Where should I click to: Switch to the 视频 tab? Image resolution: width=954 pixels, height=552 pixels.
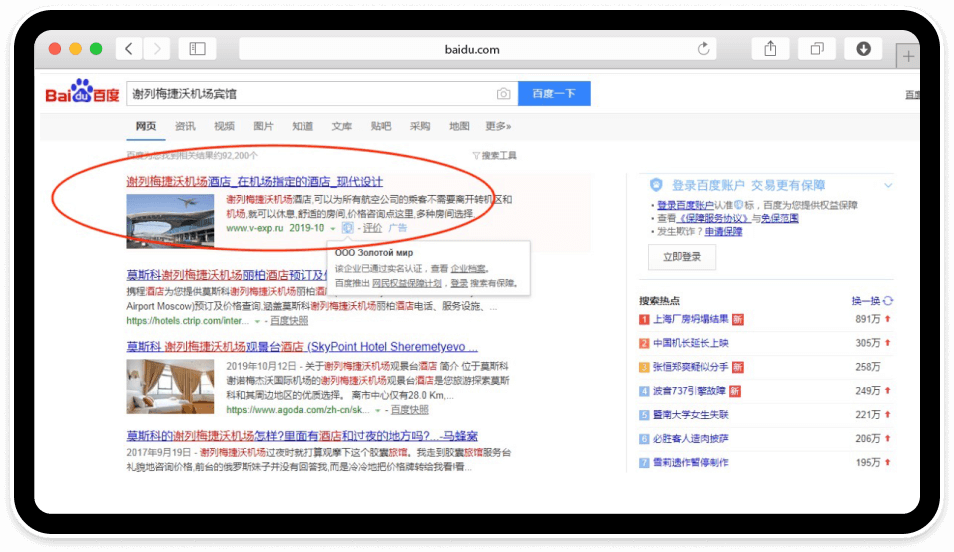(x=224, y=126)
